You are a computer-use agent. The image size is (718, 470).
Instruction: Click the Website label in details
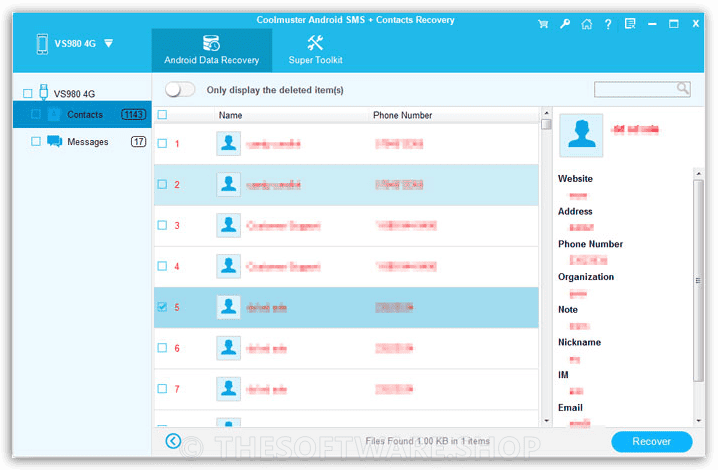575,179
